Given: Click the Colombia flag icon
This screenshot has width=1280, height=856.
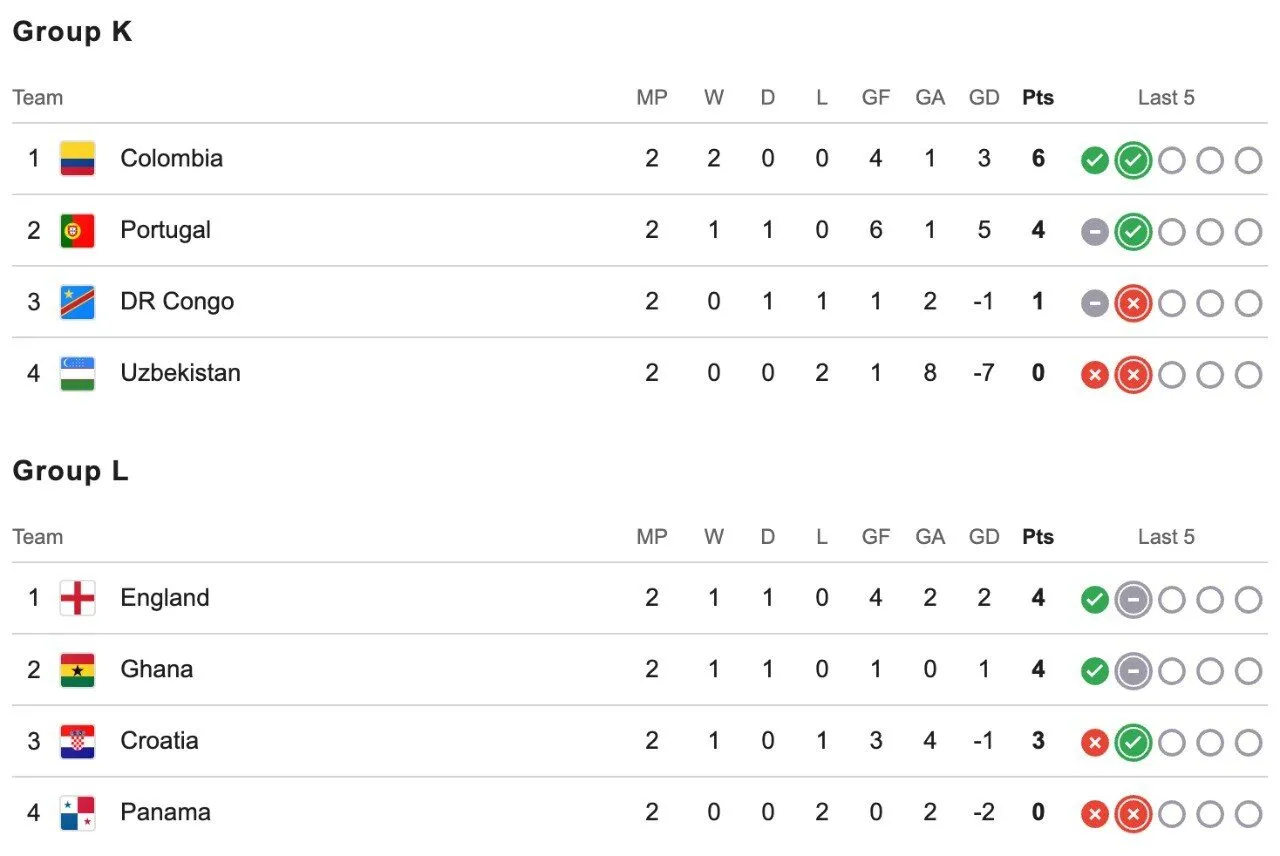Looking at the screenshot, I should coord(77,158).
